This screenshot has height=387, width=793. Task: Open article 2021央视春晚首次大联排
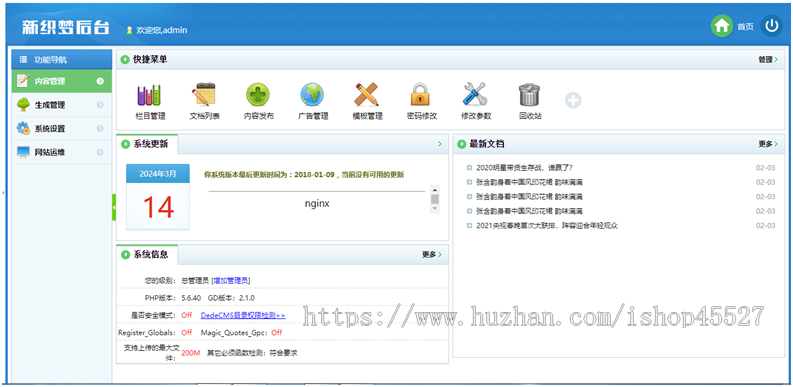pyautogui.click(x=547, y=226)
